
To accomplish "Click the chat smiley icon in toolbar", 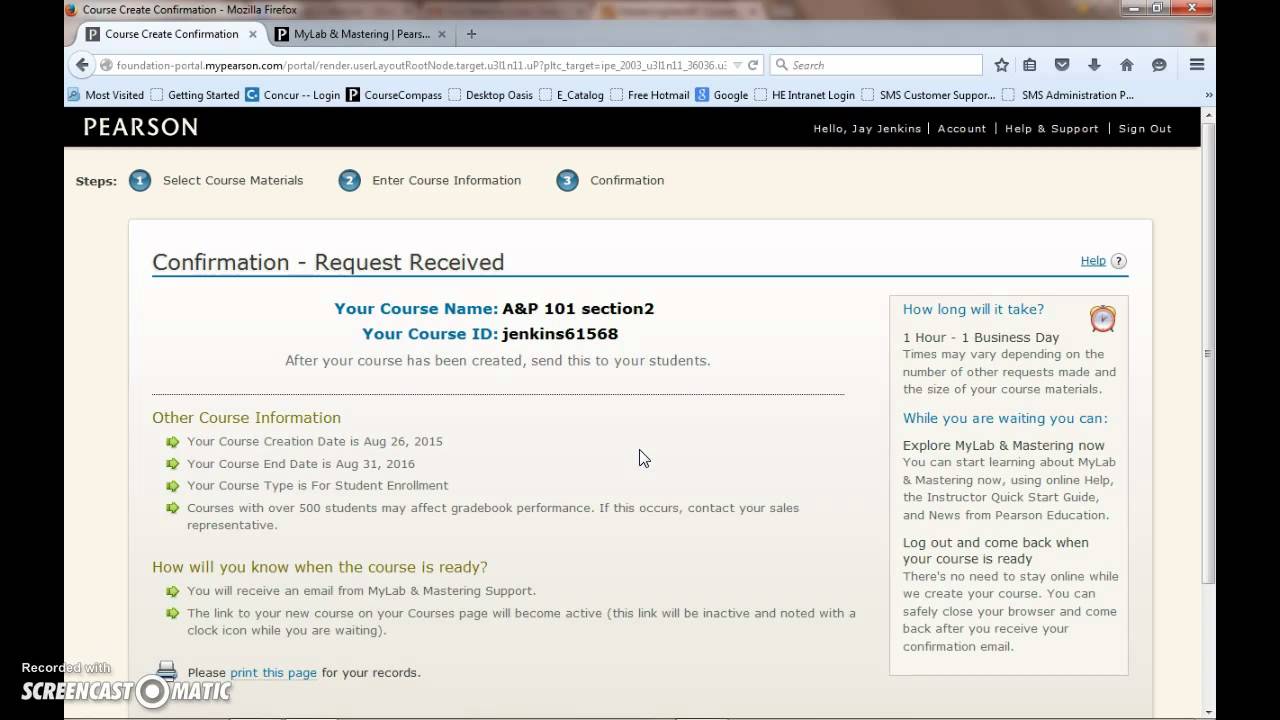I will (1159, 65).
